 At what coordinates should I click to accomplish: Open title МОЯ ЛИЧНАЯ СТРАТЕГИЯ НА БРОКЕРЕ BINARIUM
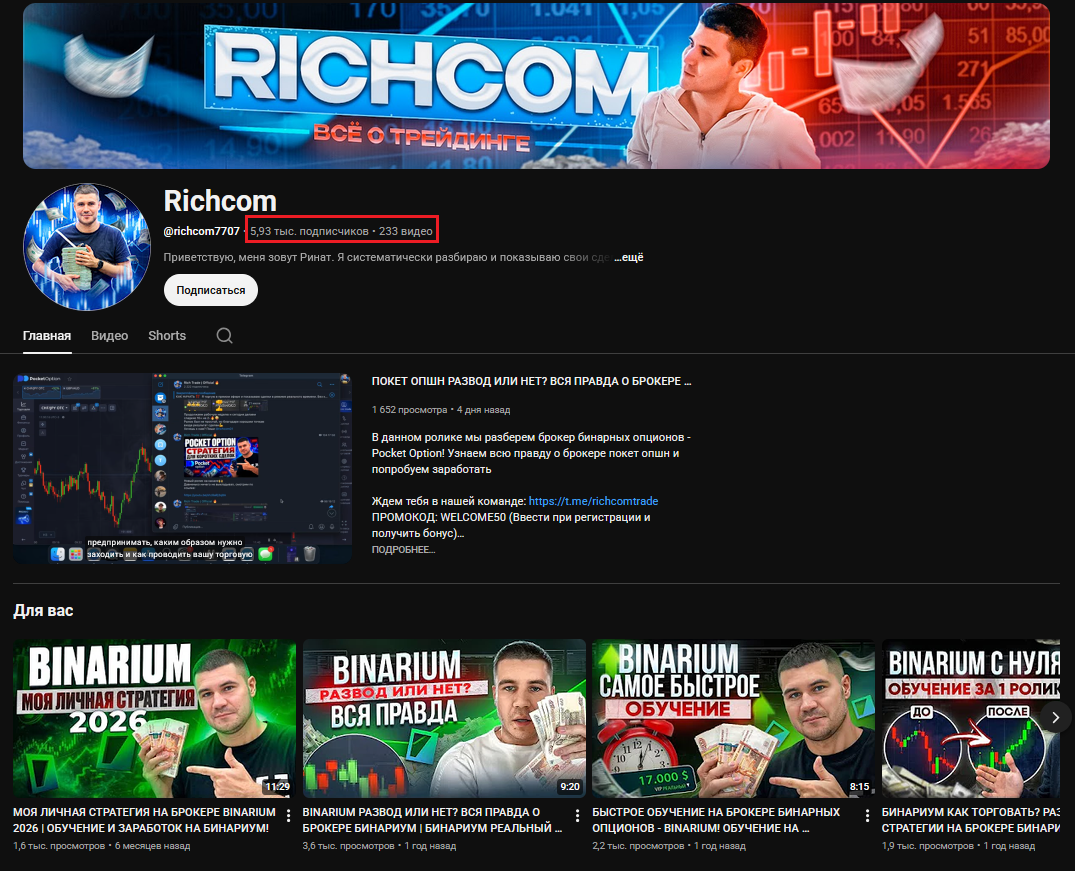pos(145,820)
